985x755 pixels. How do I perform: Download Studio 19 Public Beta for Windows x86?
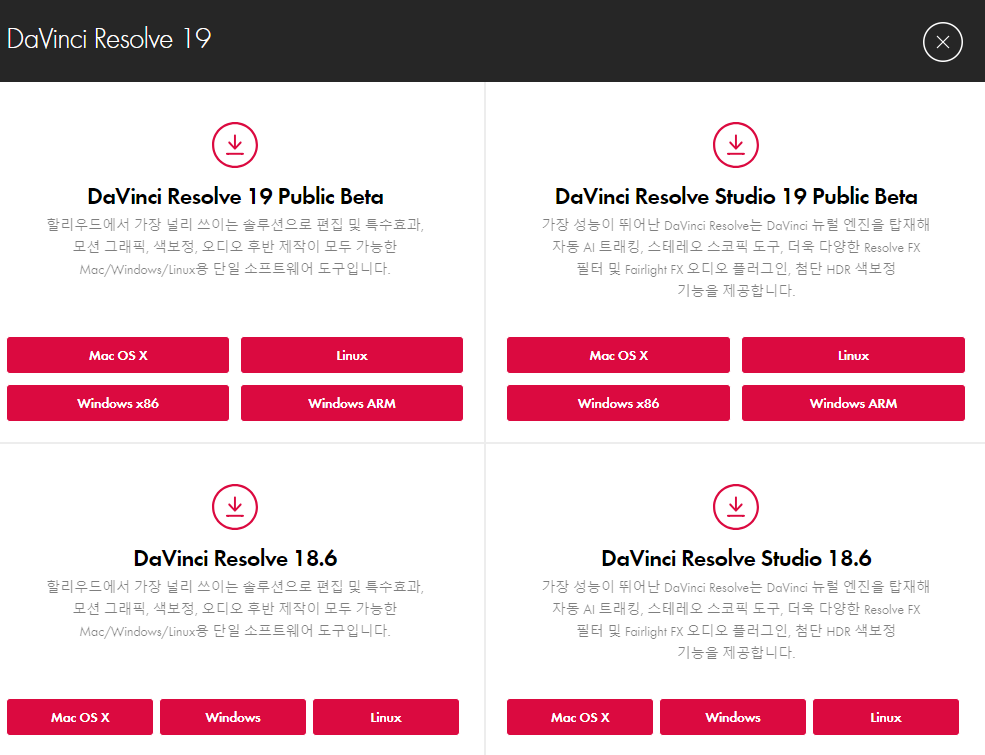[x=618, y=403]
